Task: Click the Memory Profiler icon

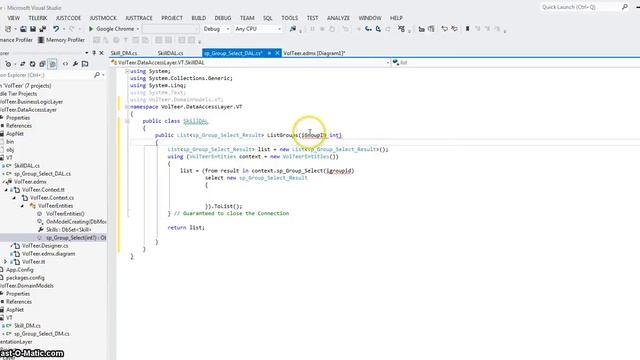Action: (41, 40)
